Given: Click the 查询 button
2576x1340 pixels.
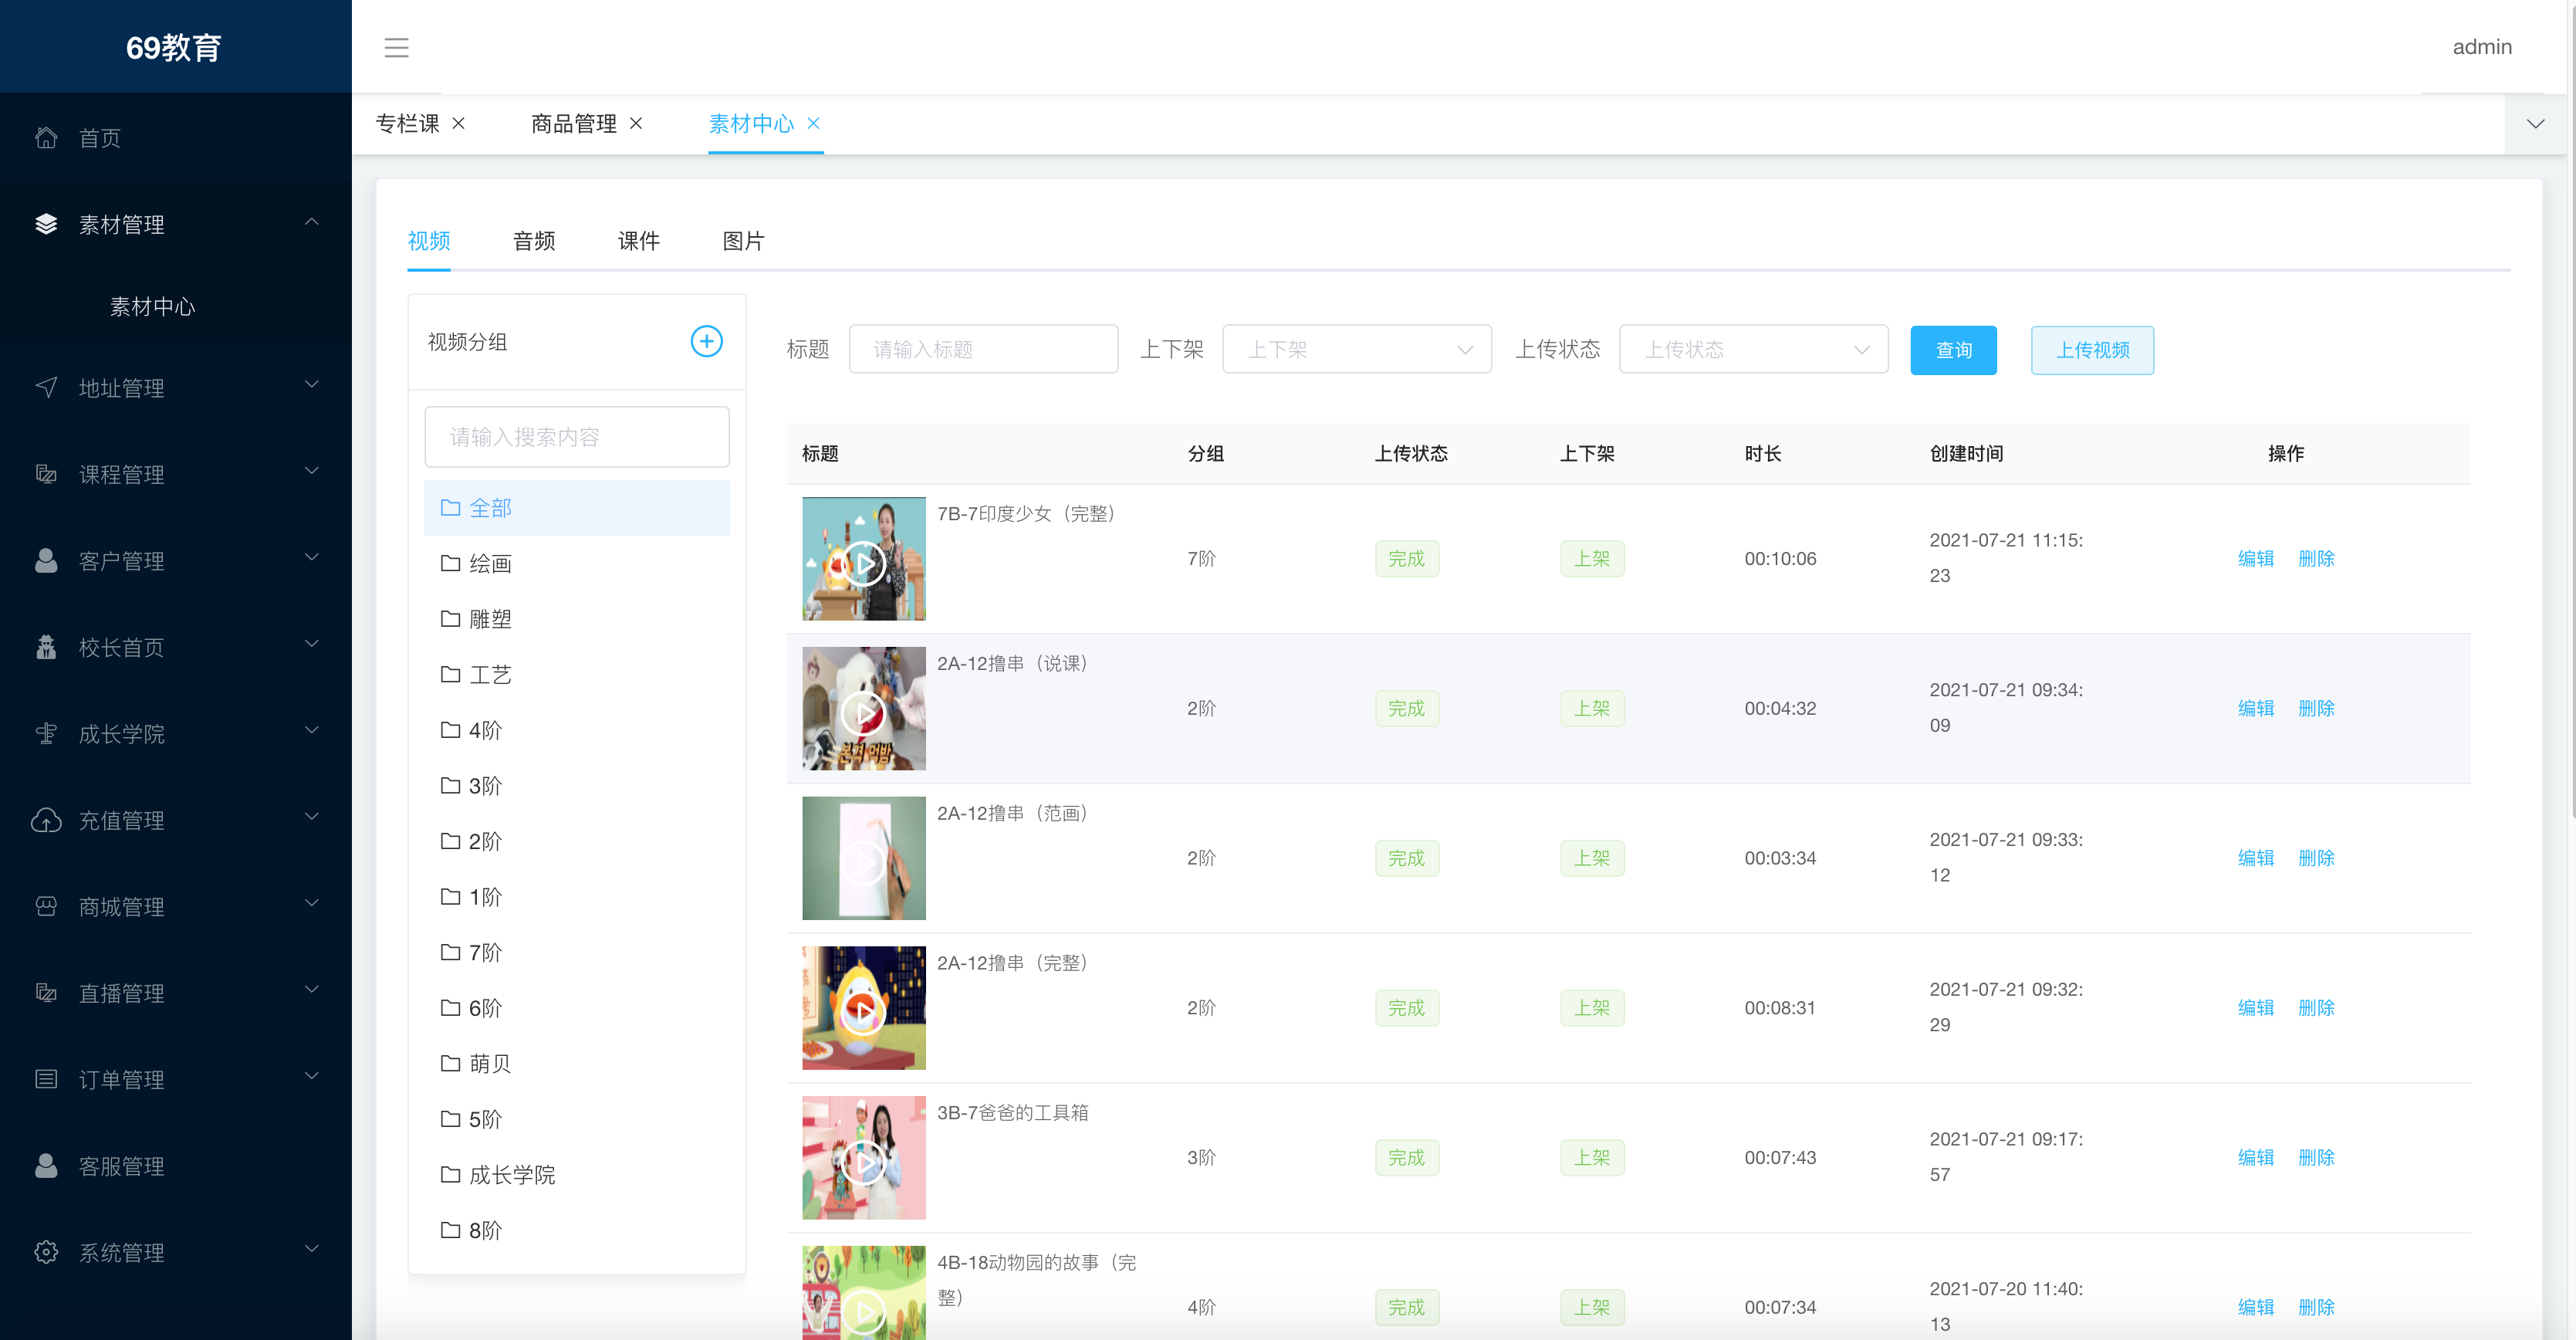Looking at the screenshot, I should [x=1953, y=350].
